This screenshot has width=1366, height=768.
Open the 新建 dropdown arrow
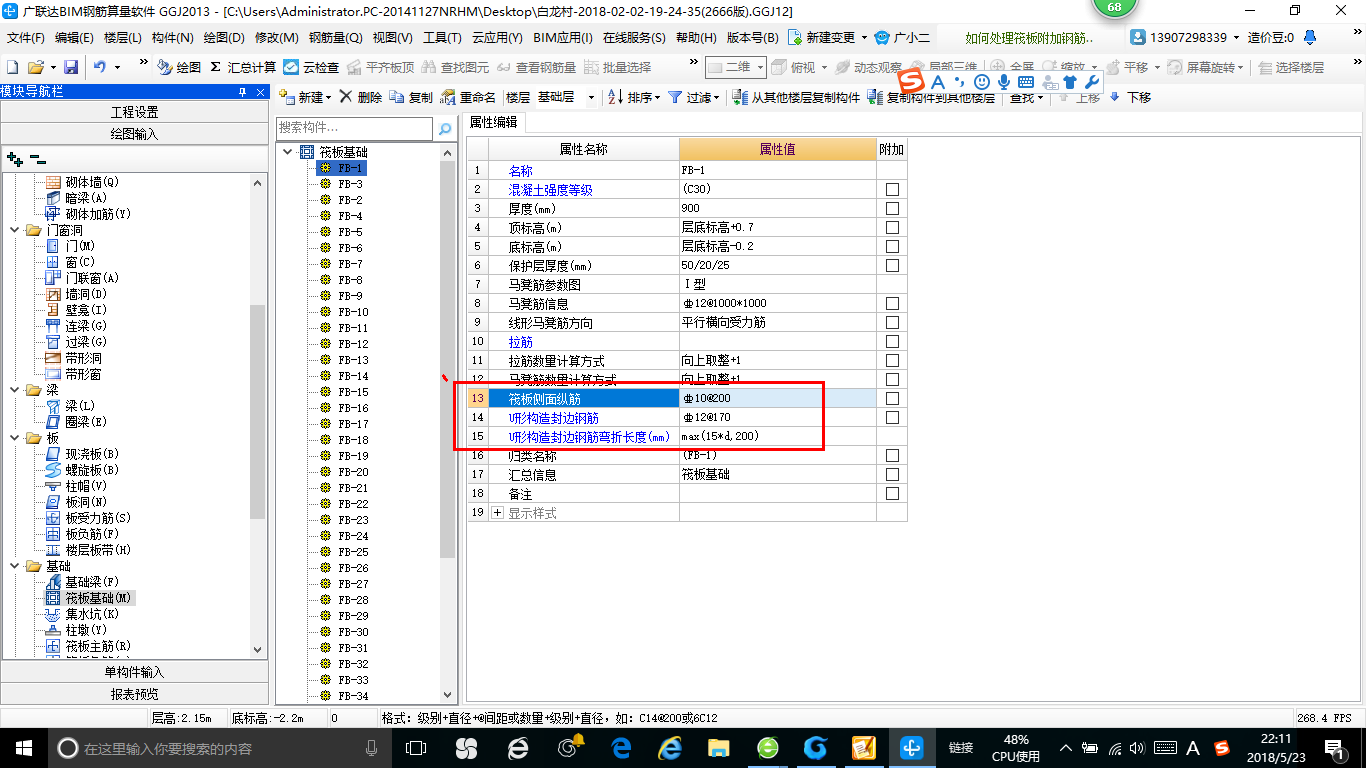point(330,97)
